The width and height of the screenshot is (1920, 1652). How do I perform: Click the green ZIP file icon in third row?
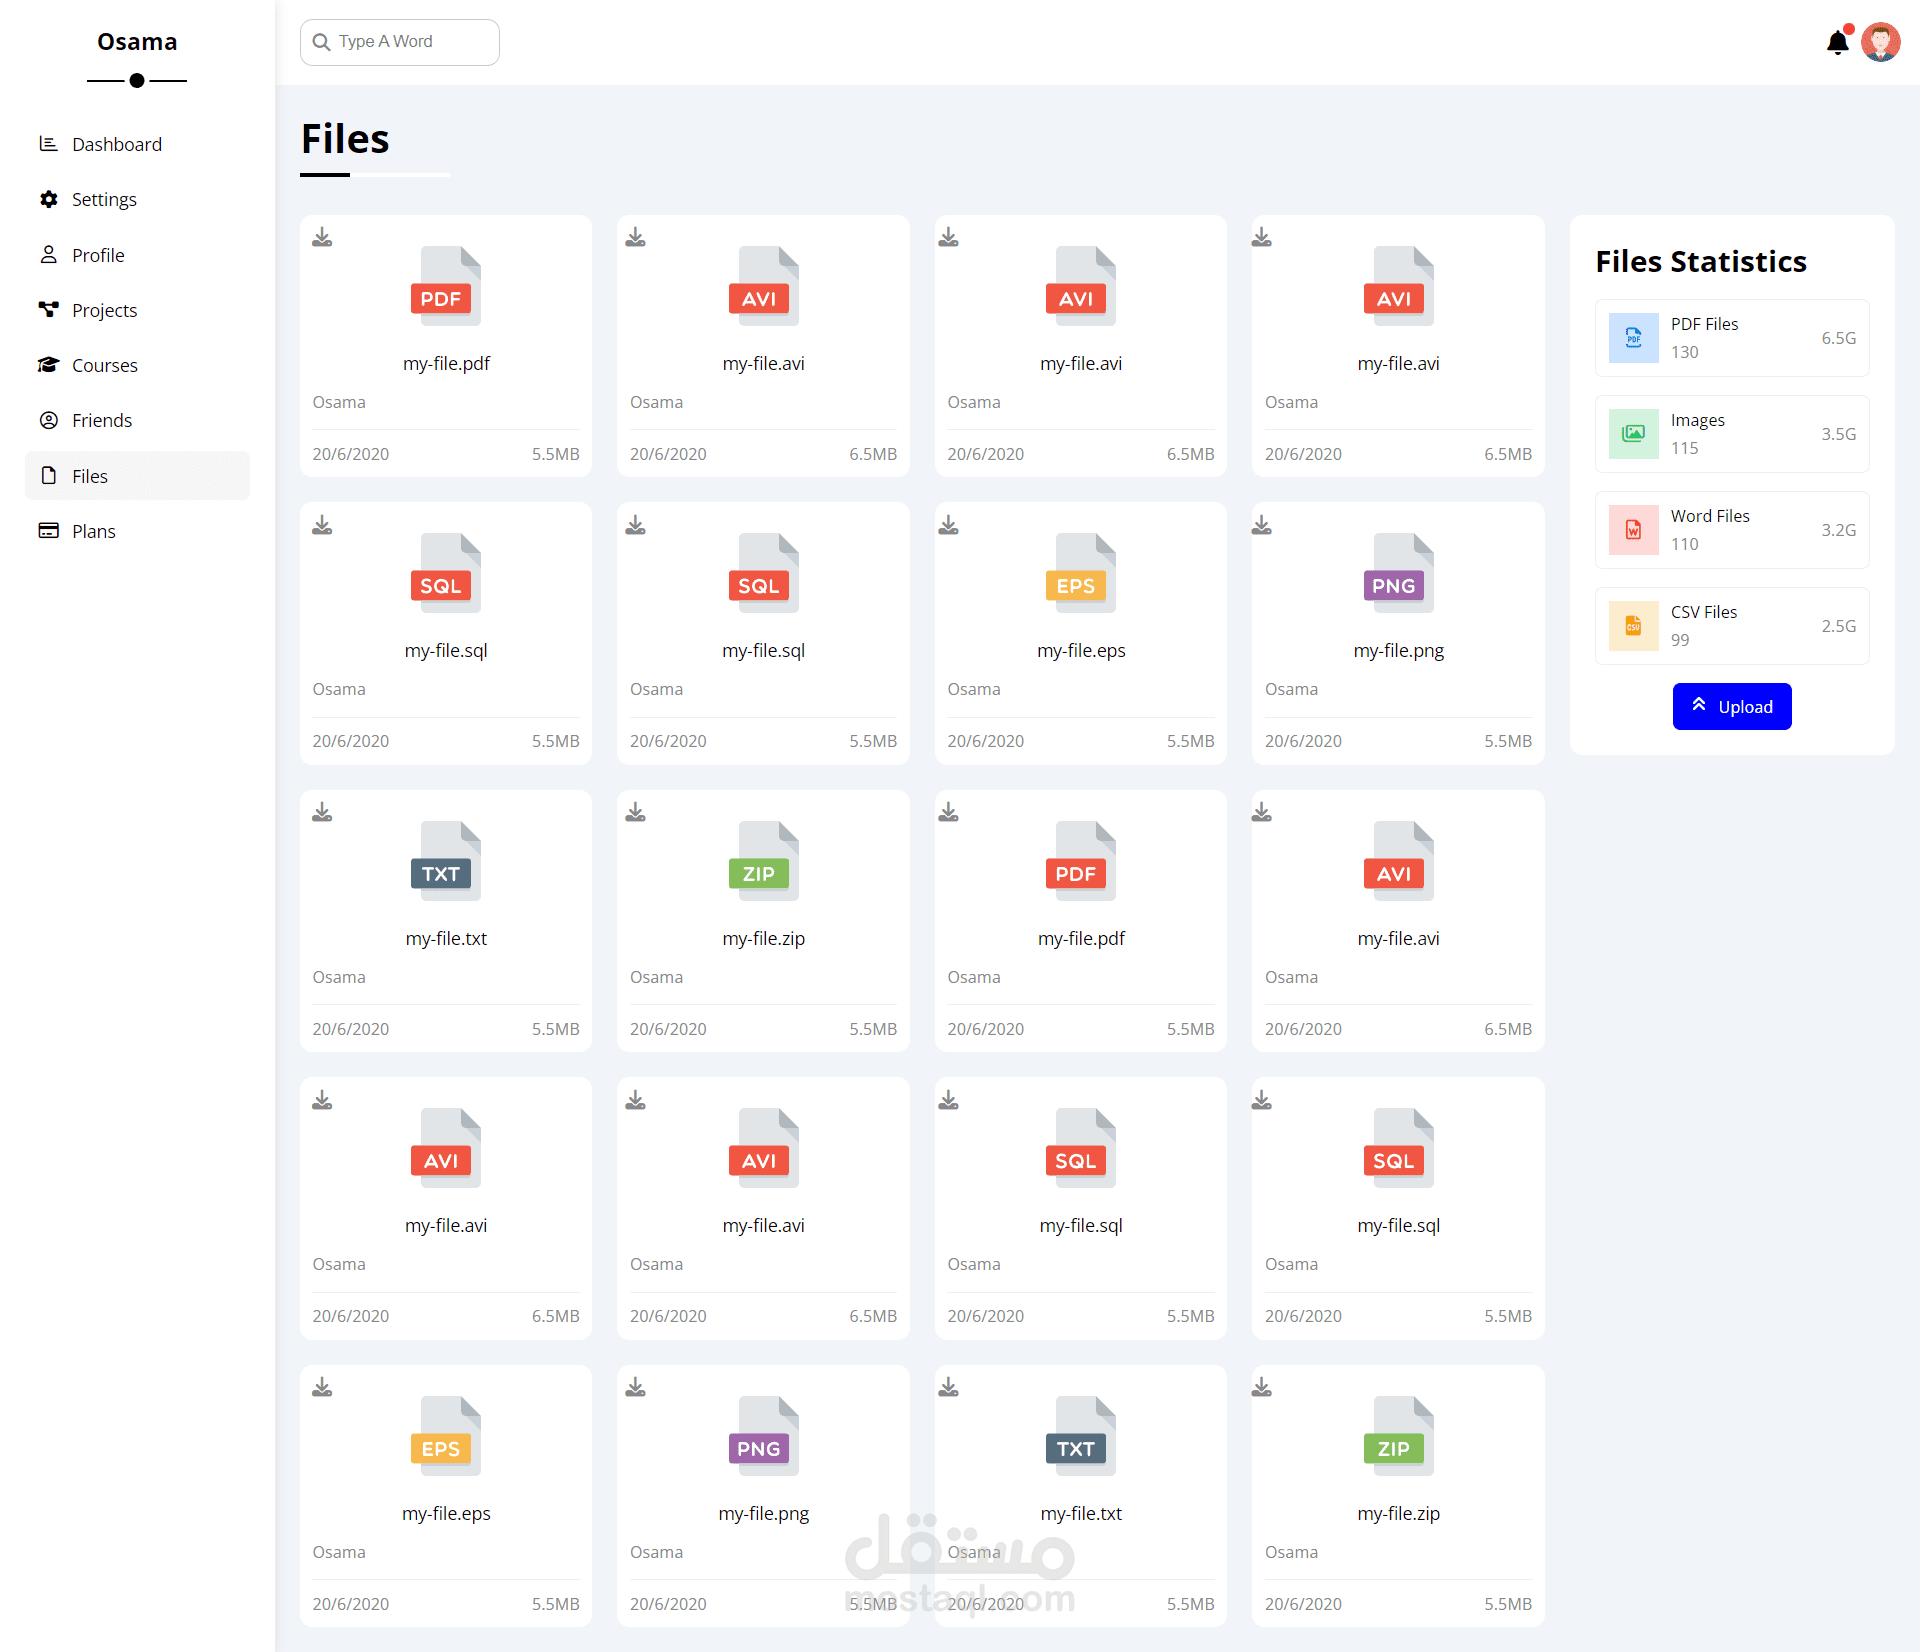coord(763,862)
